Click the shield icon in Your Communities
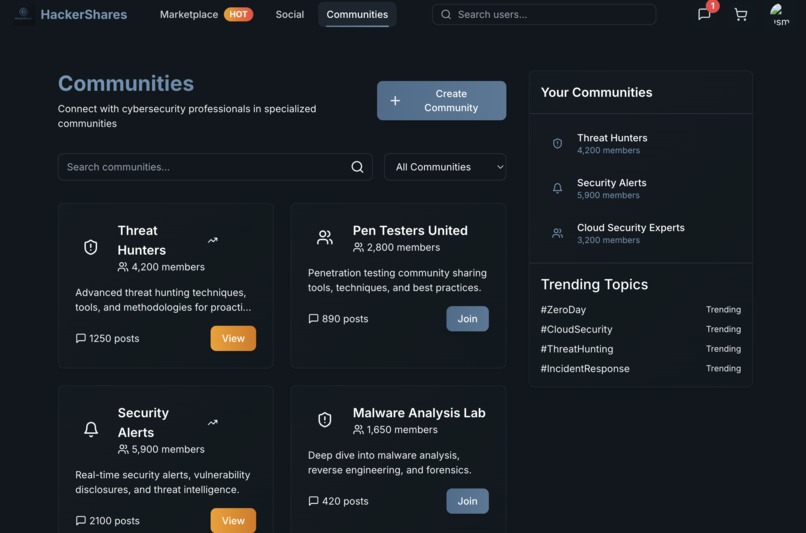Image resolution: width=806 pixels, height=533 pixels. point(557,143)
